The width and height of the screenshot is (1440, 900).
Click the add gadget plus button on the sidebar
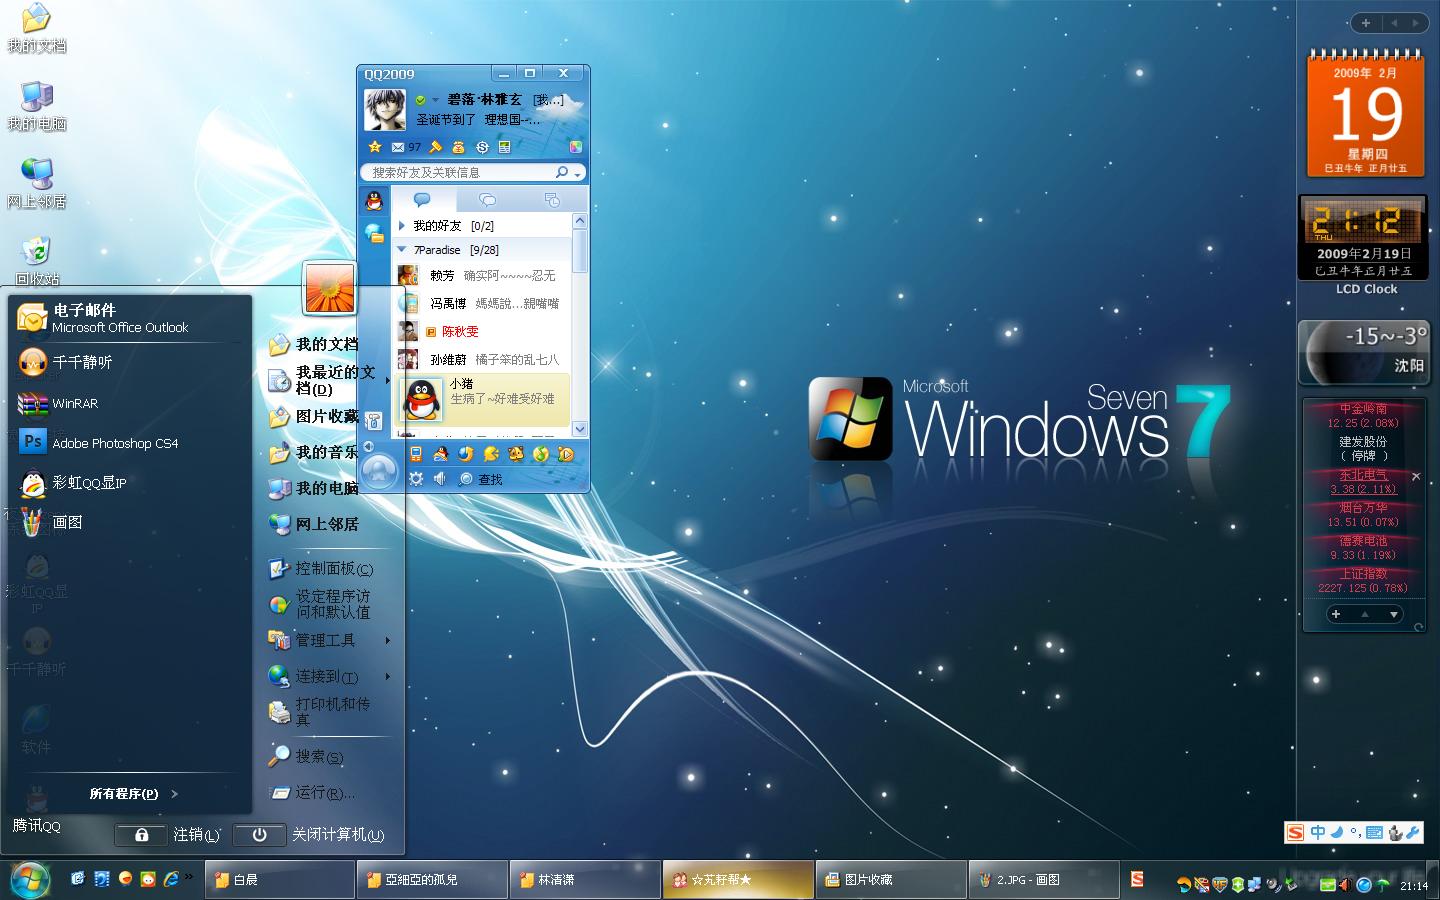(1366, 22)
